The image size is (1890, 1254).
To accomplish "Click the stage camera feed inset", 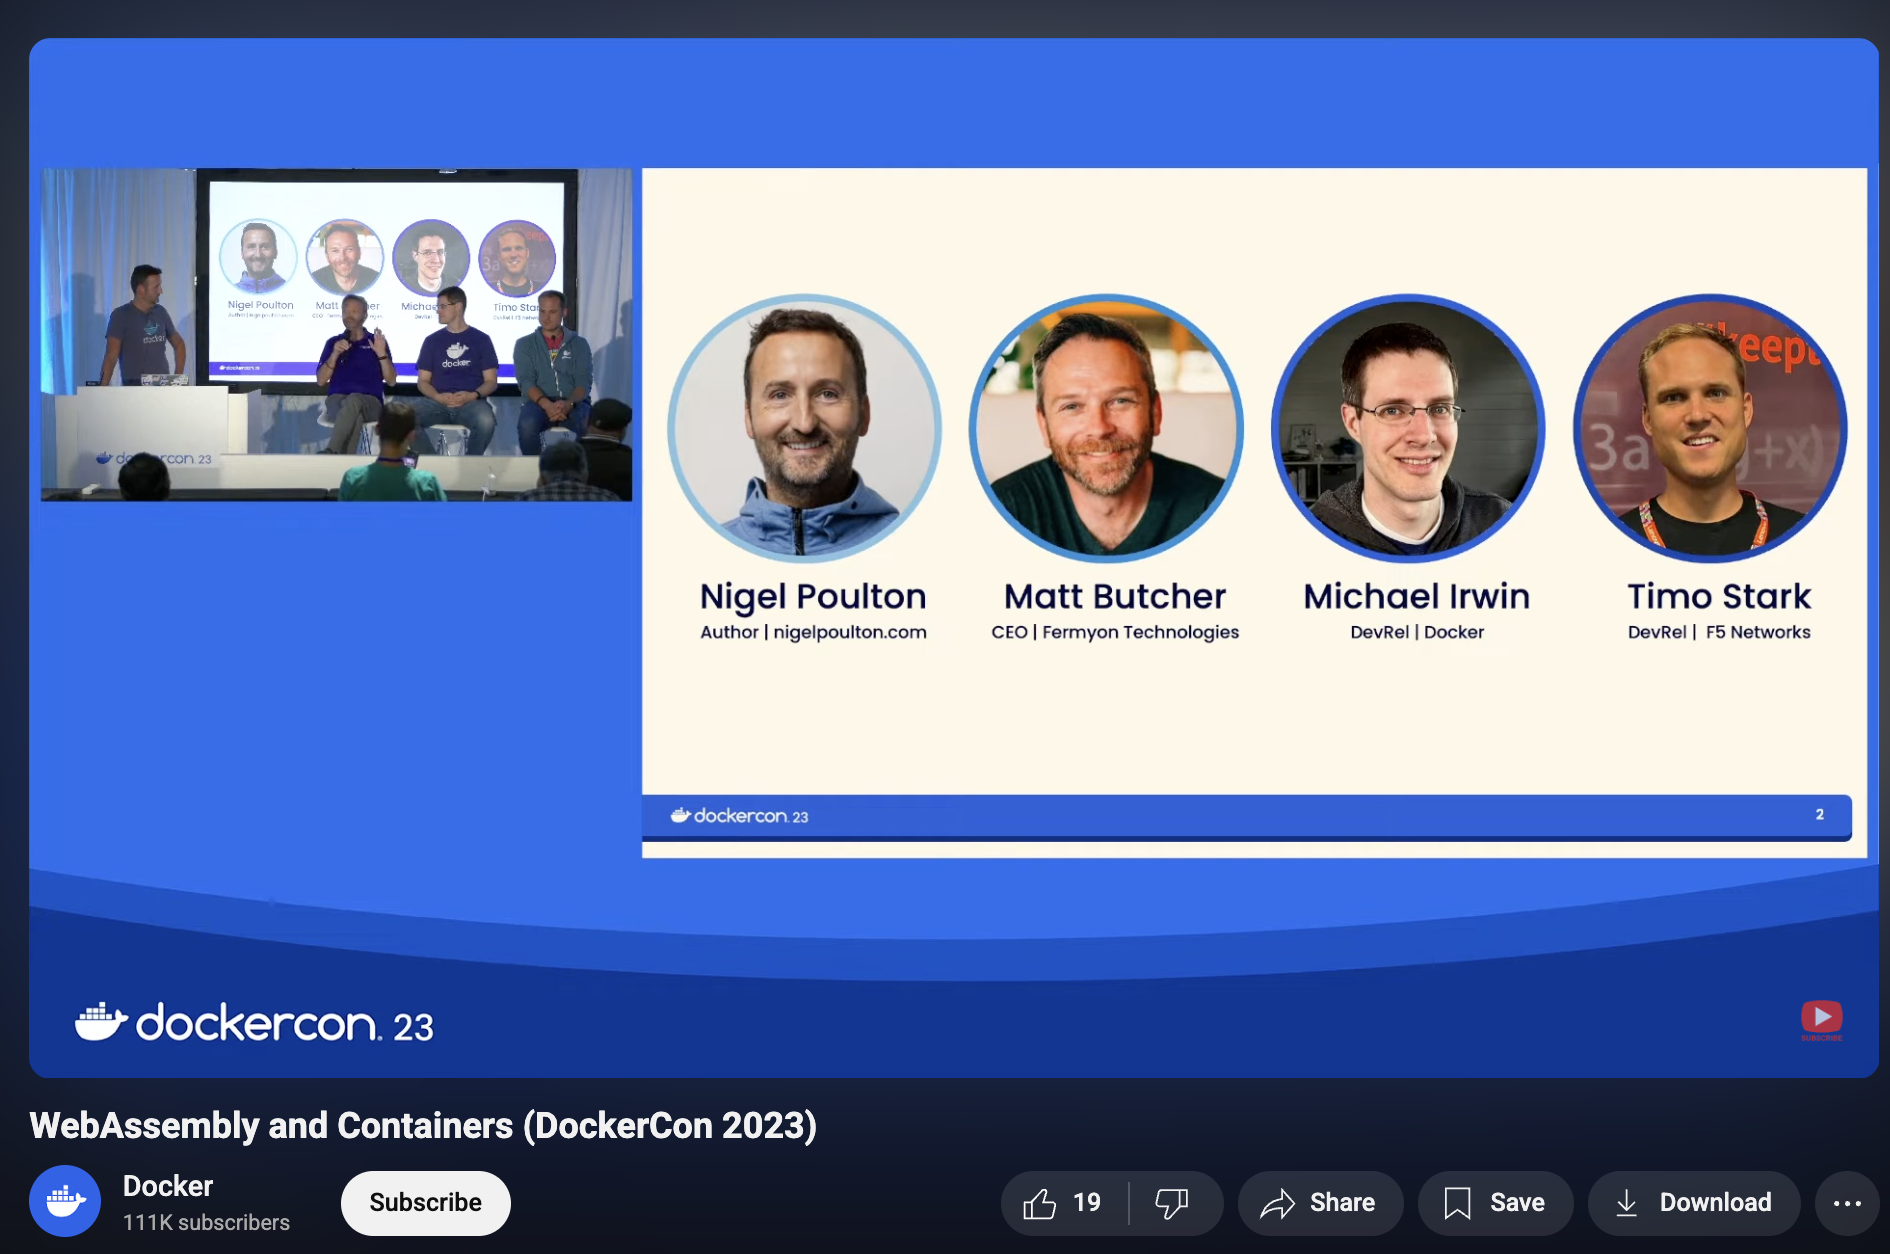I will click(336, 334).
